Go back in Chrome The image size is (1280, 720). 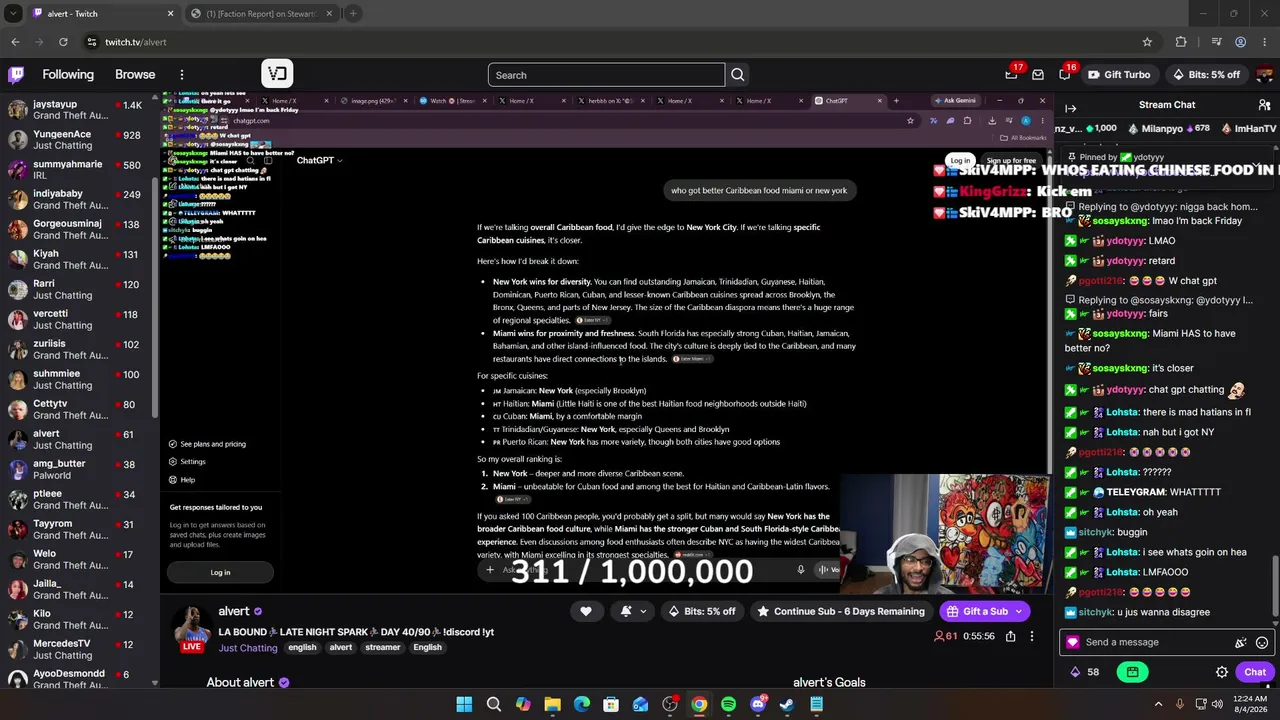point(15,42)
